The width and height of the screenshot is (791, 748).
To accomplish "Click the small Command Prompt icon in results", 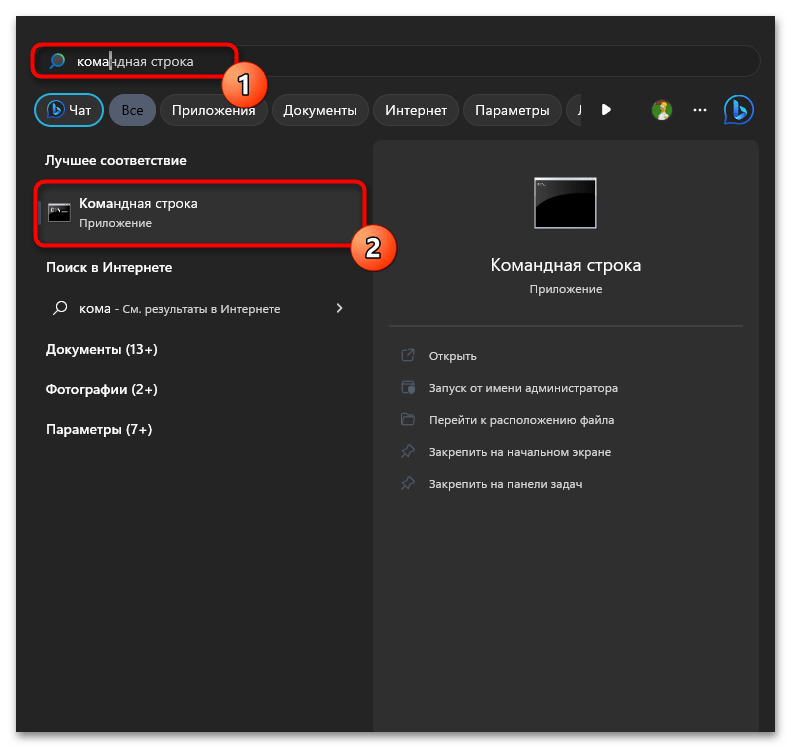I will tap(59, 213).
